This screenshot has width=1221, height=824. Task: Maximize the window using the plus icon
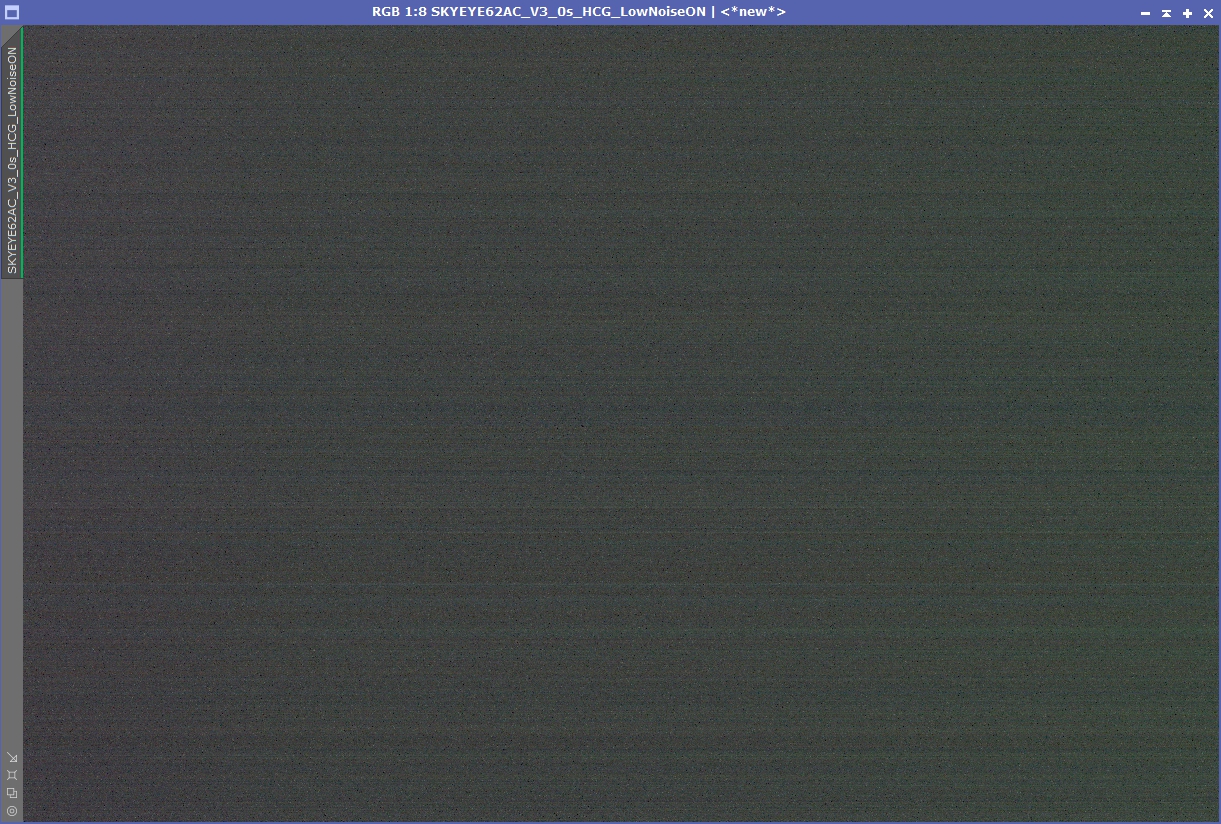point(1187,13)
